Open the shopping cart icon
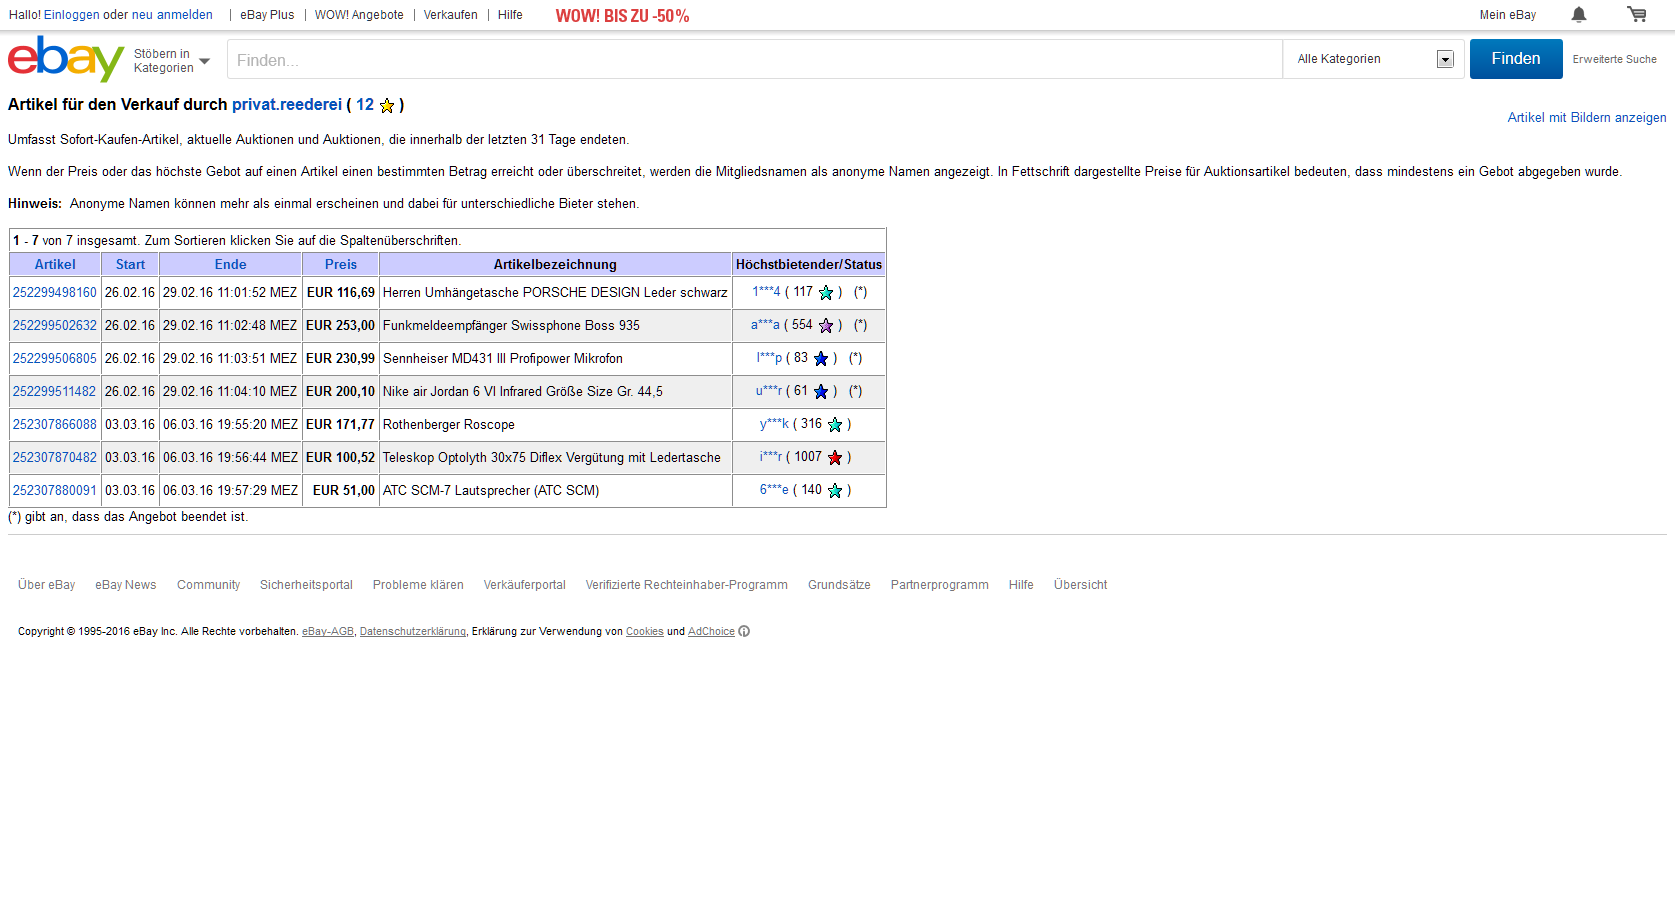This screenshot has height=908, width=1675. point(1637,14)
